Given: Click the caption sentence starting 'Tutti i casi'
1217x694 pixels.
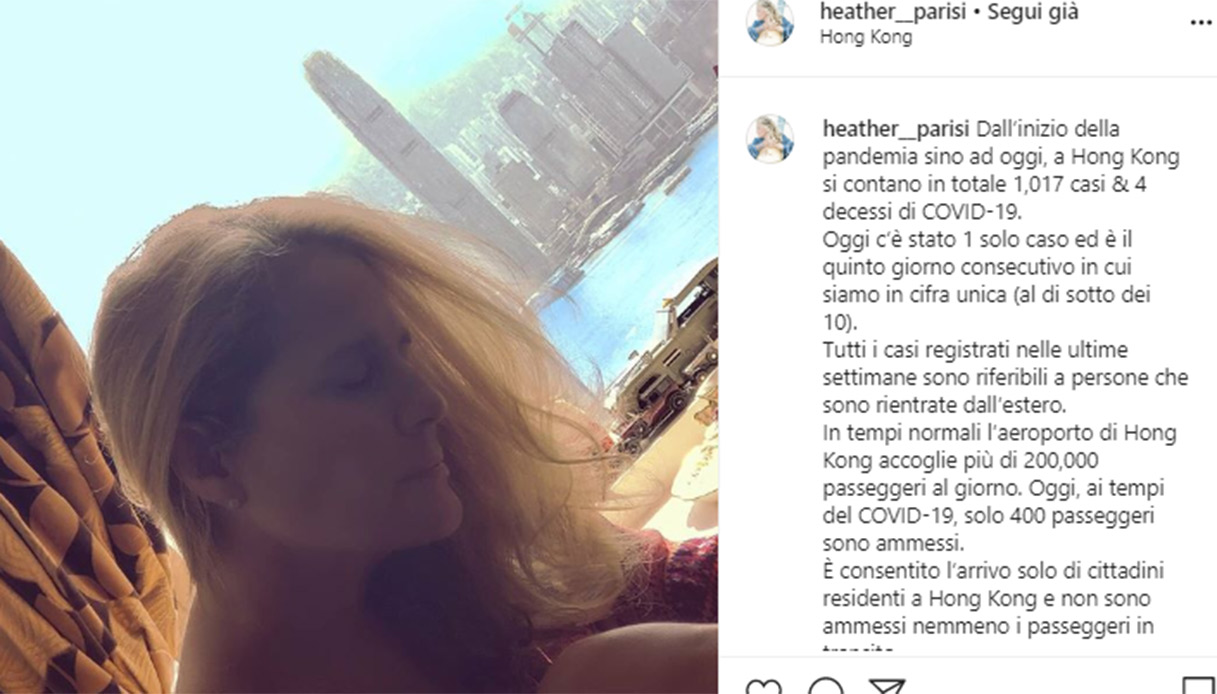Looking at the screenshot, I should point(1005,379).
